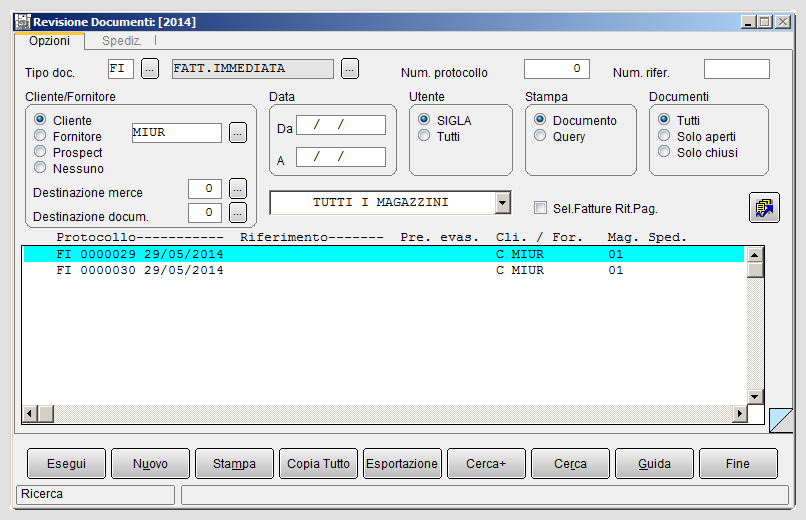
Task: Click the Stampa button
Action: pos(234,463)
